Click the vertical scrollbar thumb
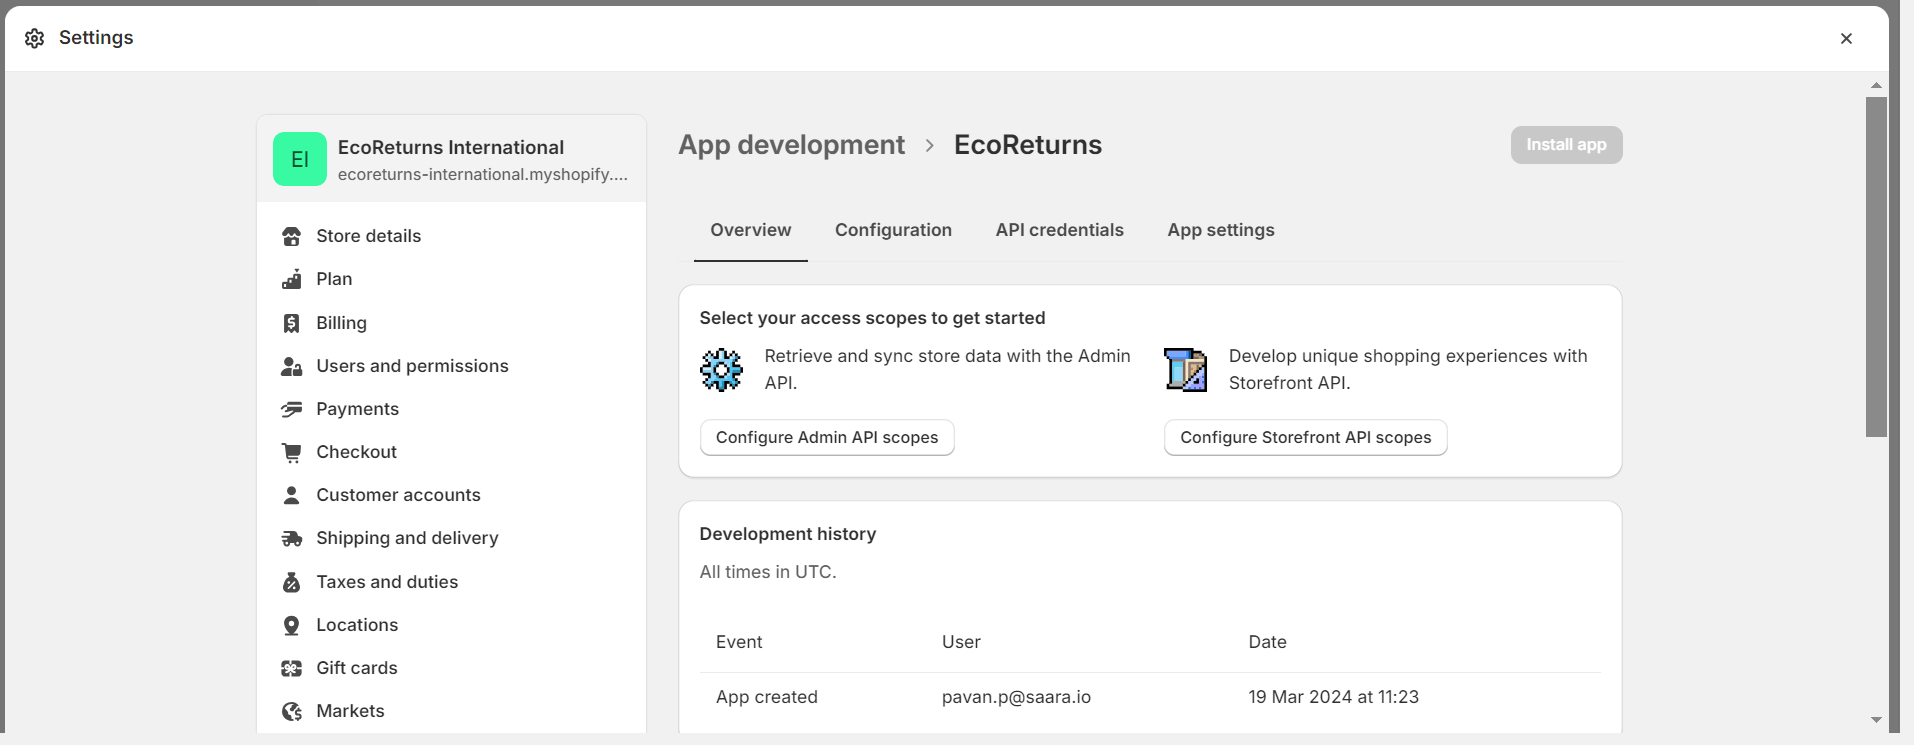Screen dimensions: 1914x745 [1876, 266]
